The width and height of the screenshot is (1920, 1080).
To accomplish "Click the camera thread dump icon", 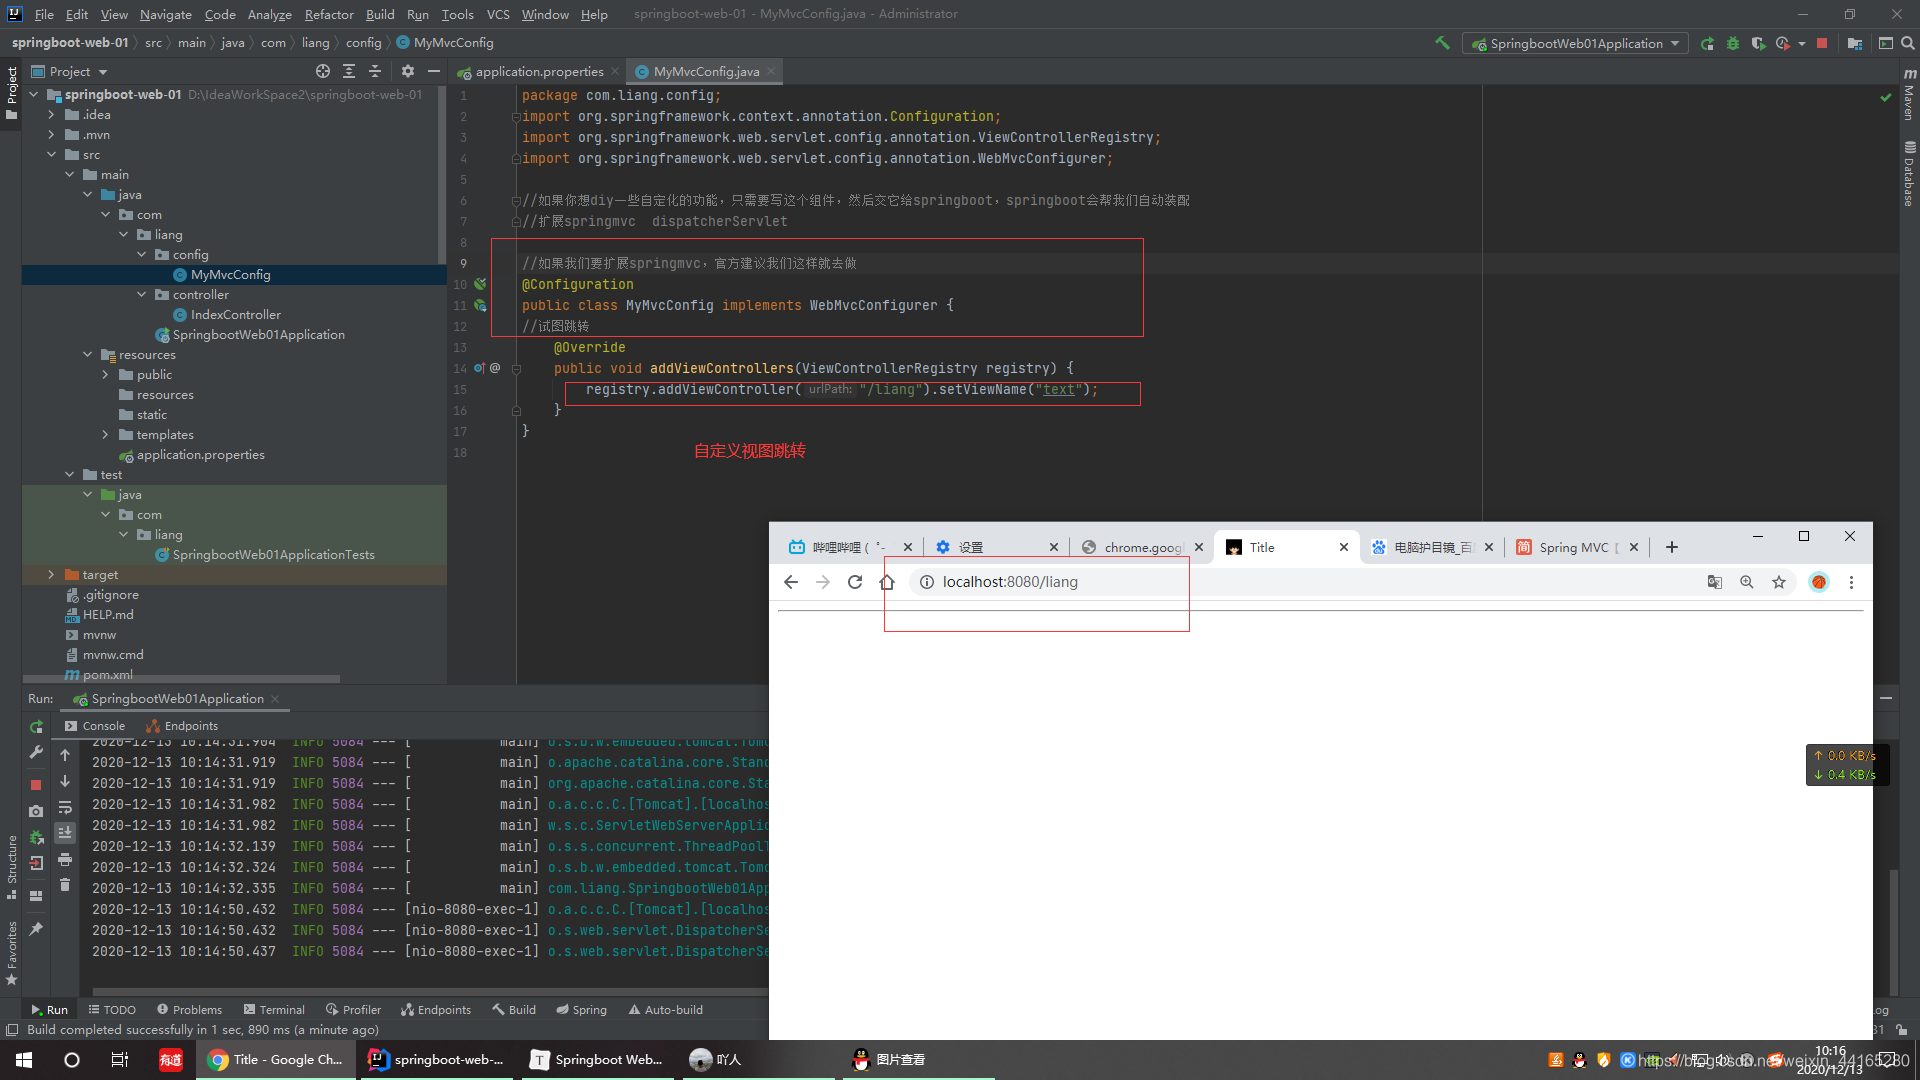I will tap(36, 811).
